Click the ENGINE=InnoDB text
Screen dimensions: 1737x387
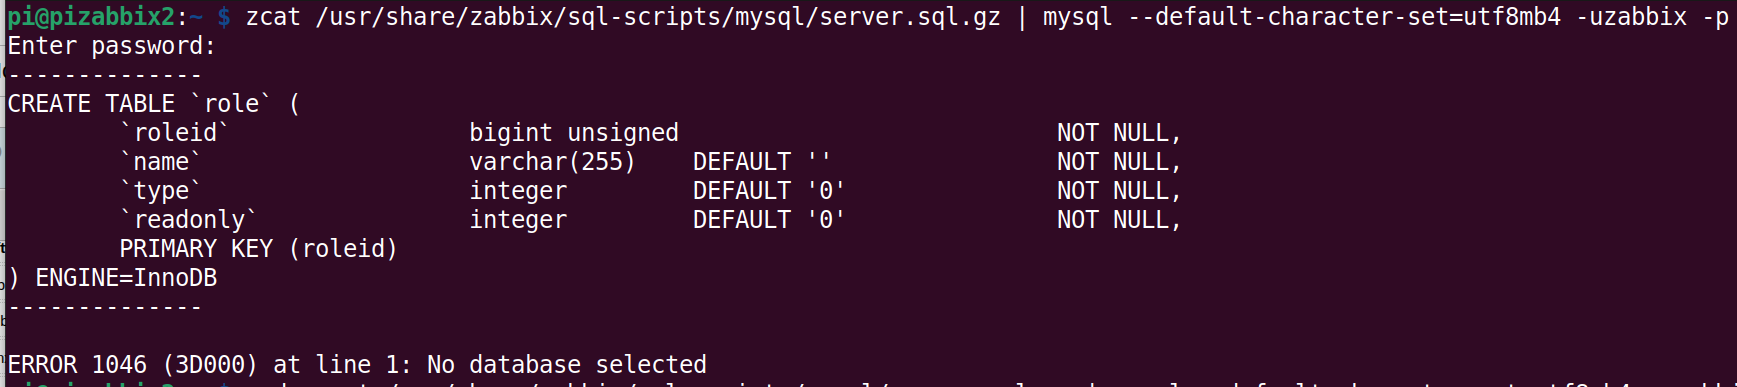[x=126, y=278]
